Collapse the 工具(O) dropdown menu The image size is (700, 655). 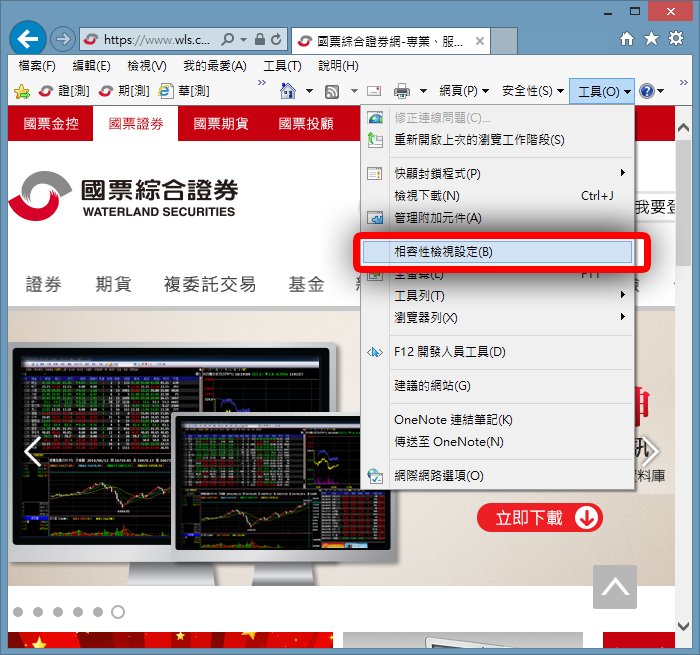tap(602, 92)
